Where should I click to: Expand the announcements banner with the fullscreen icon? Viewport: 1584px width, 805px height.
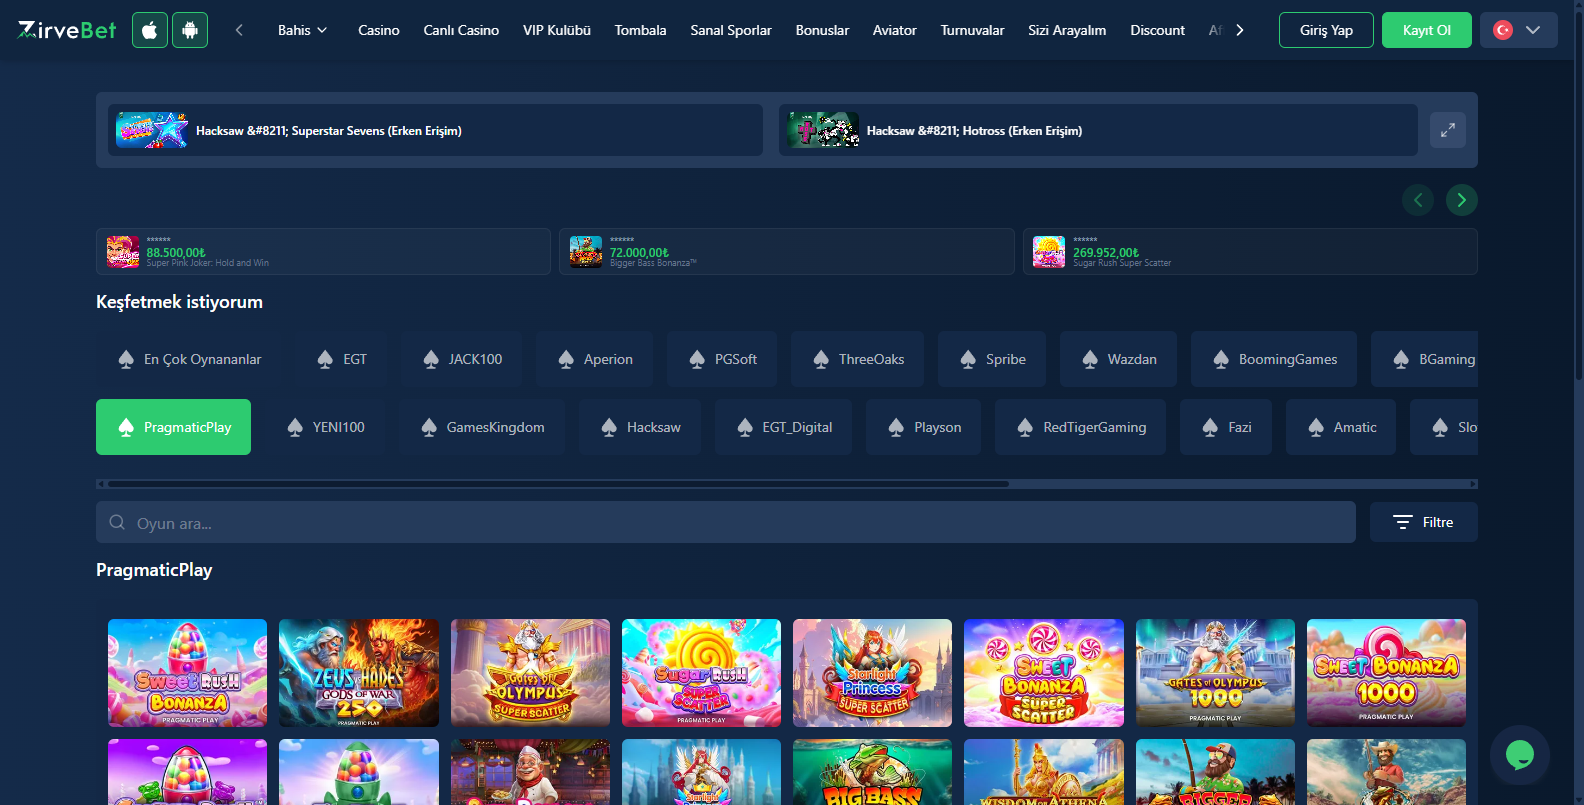[x=1447, y=130]
